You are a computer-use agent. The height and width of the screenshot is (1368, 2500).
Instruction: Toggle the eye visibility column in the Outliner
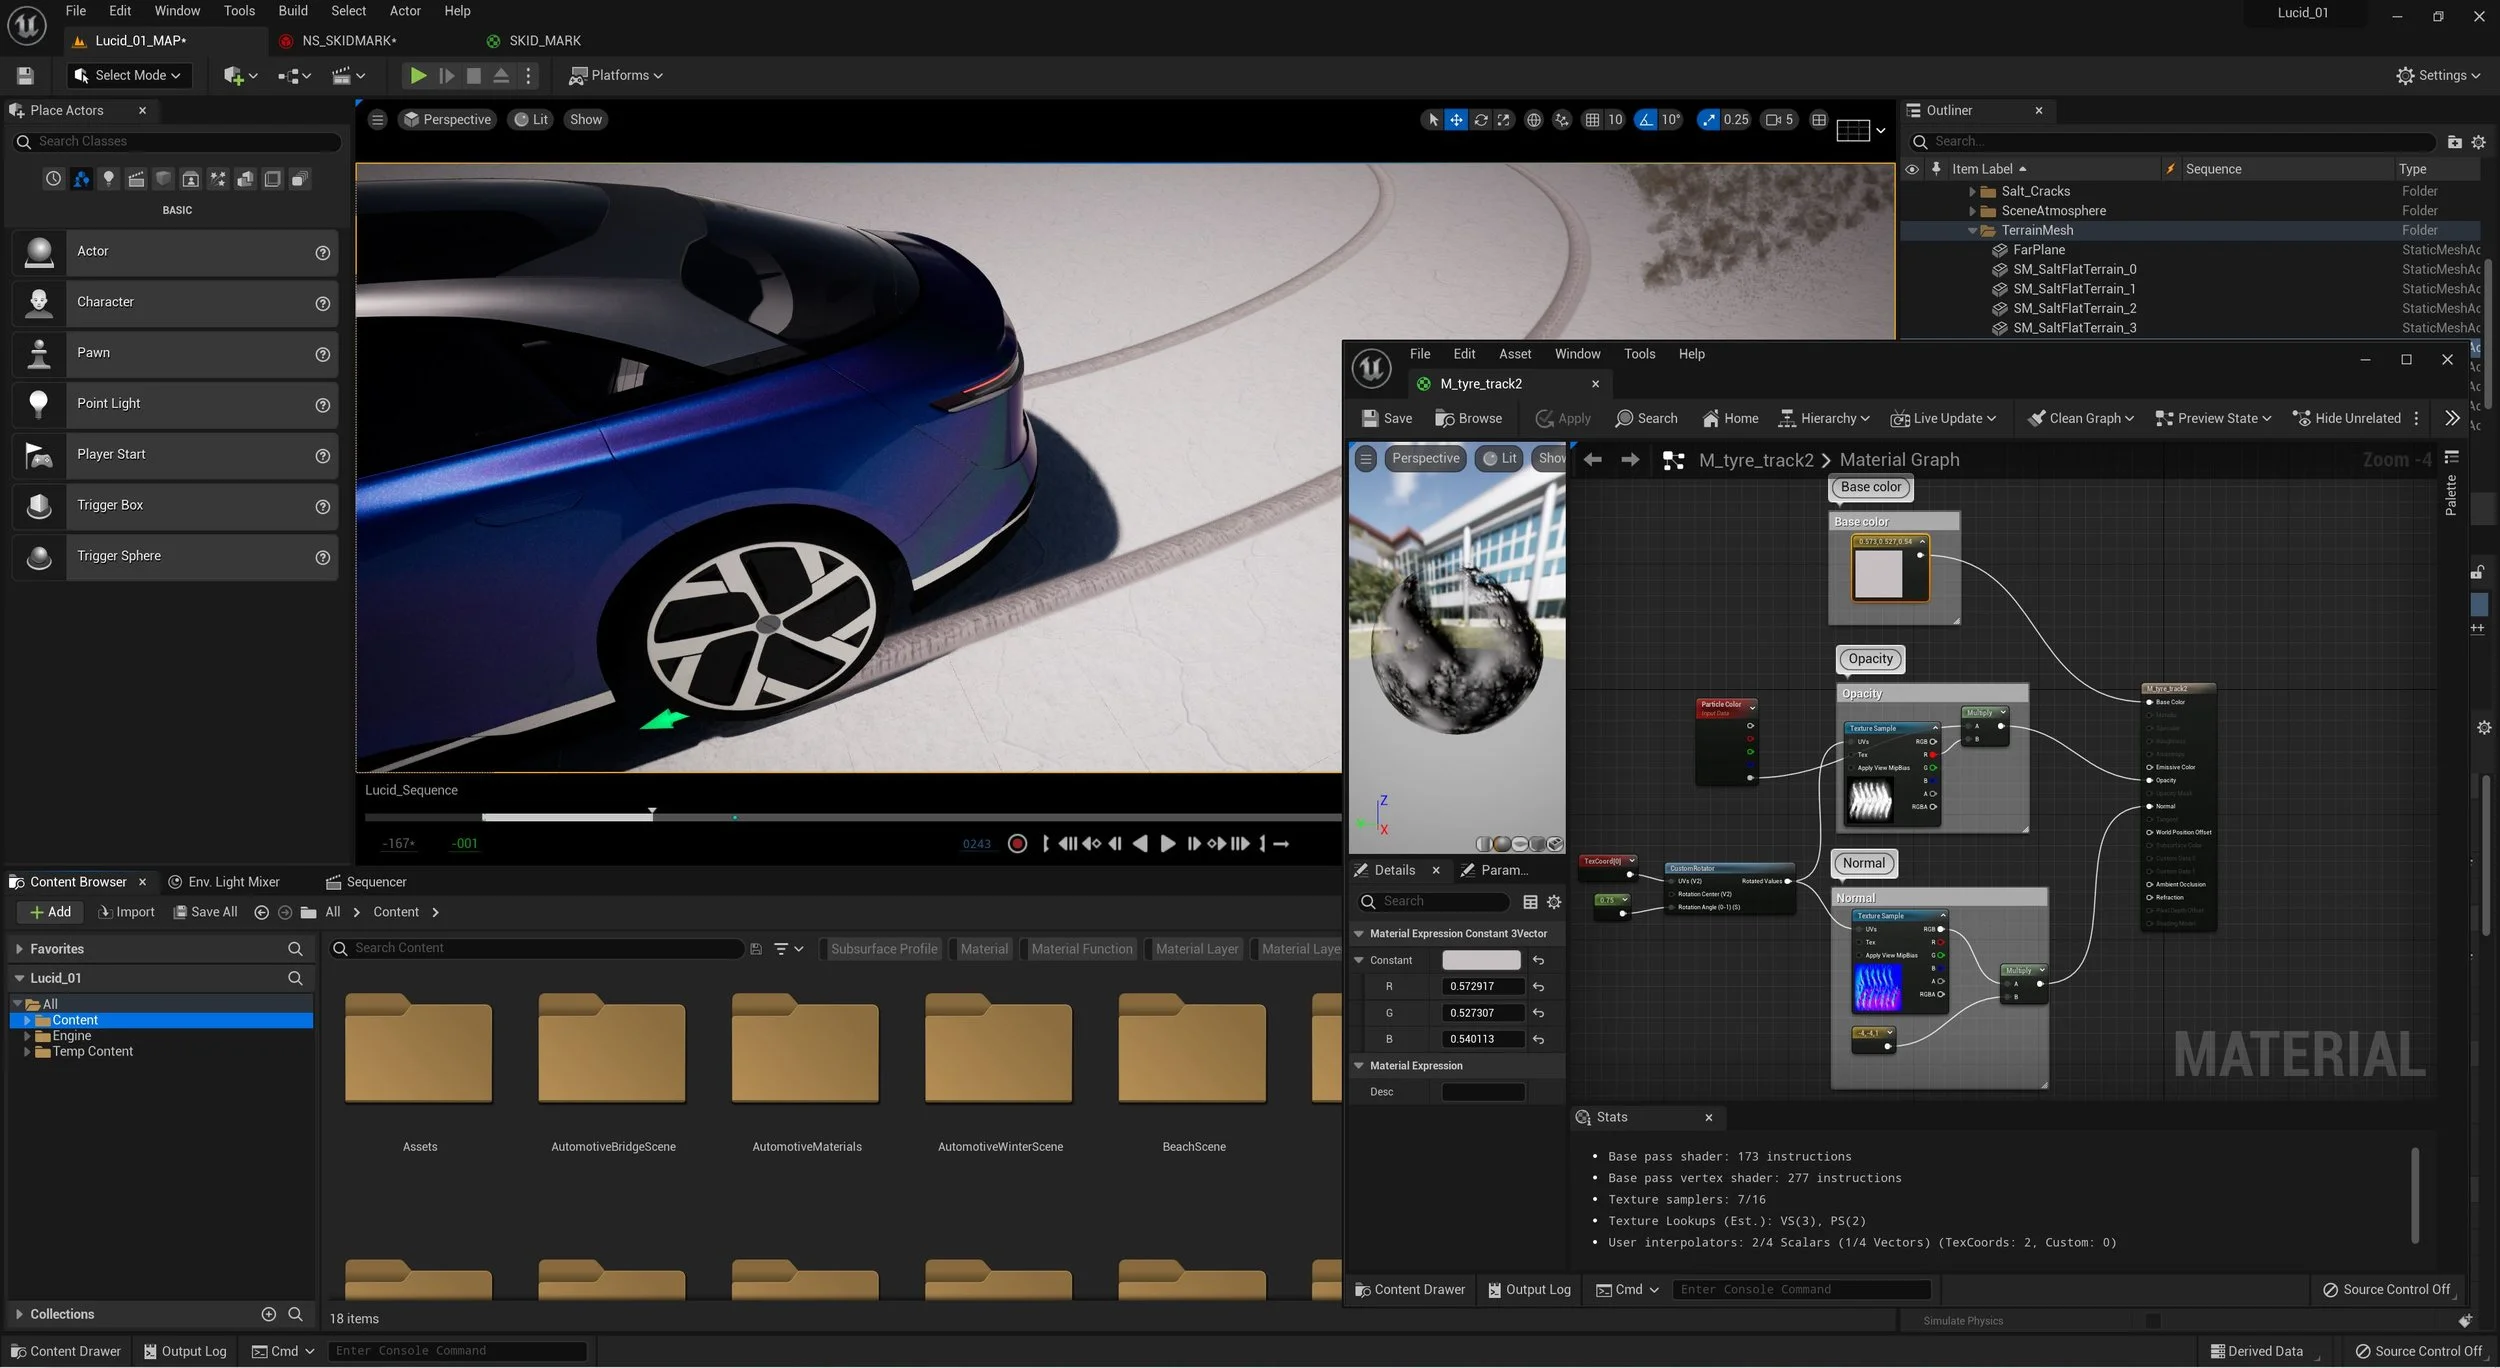coord(1912,169)
